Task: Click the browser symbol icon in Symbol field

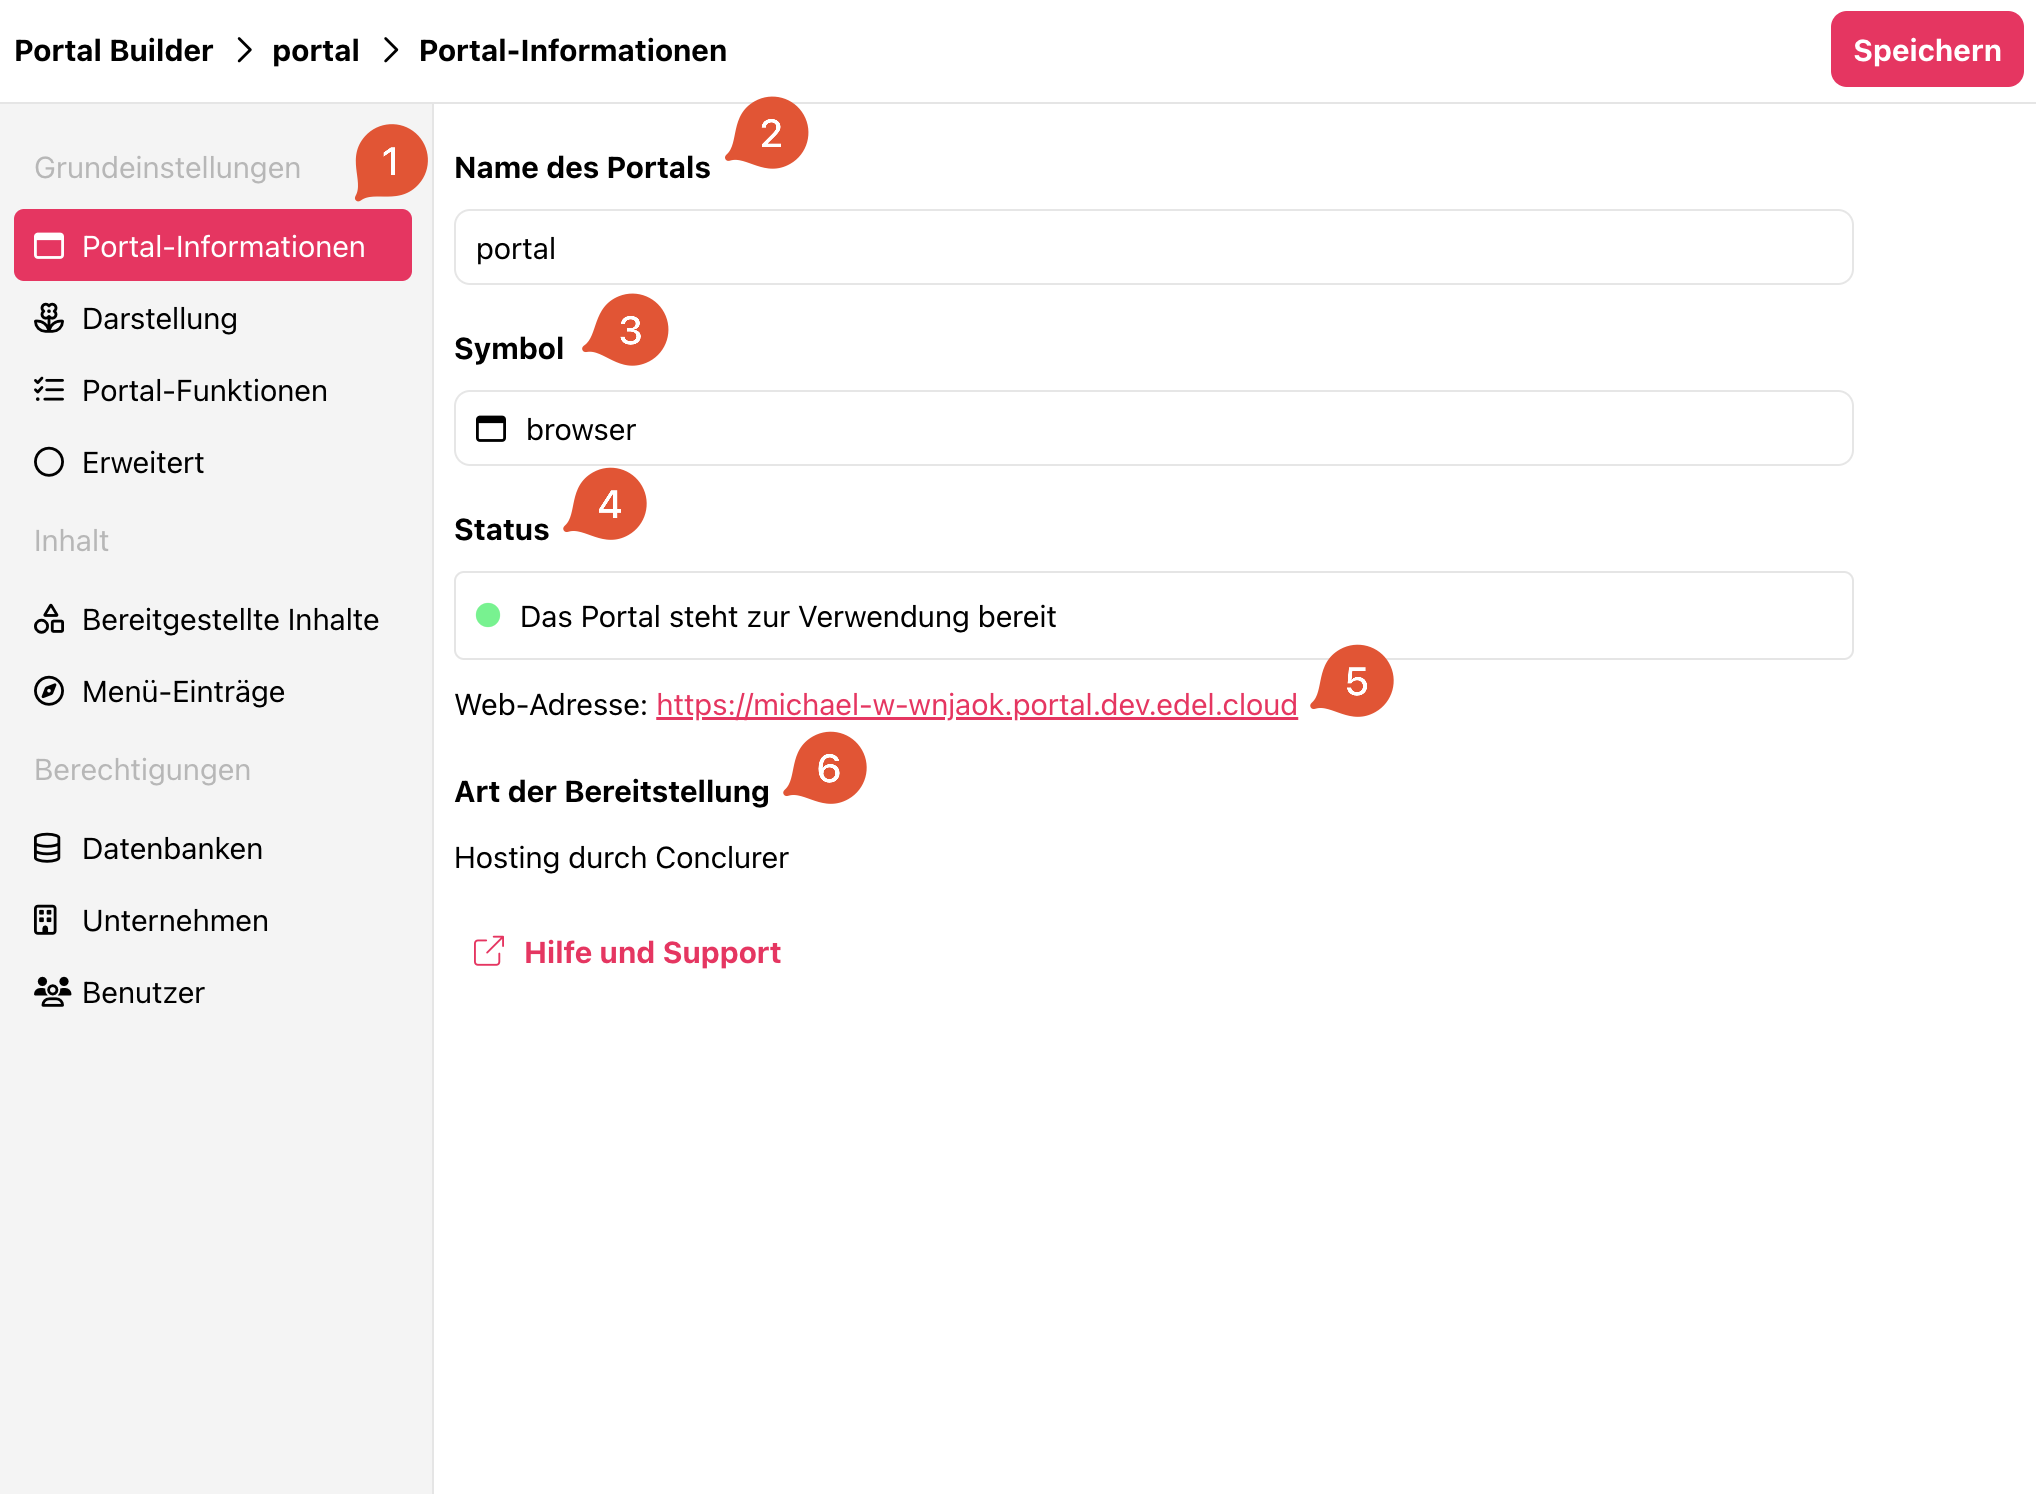Action: click(x=491, y=429)
